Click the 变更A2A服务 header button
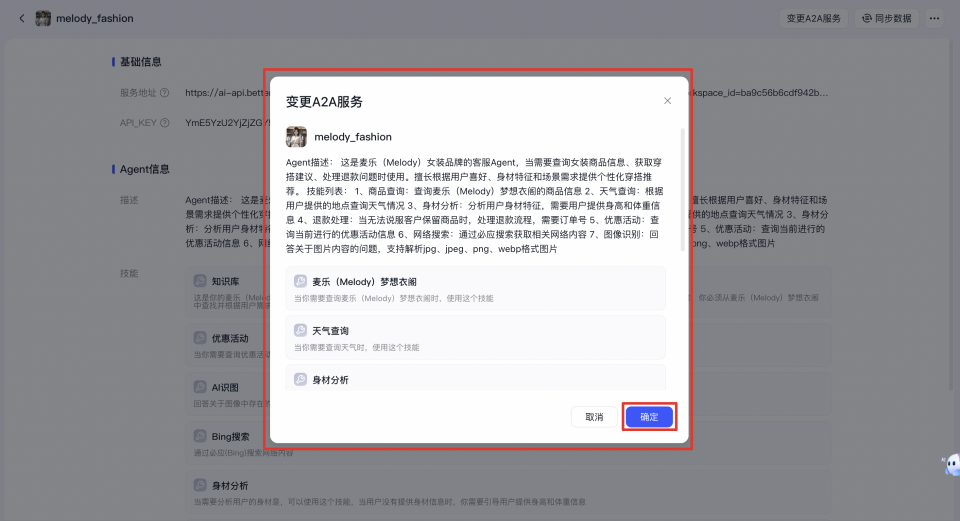The width and height of the screenshot is (960, 521). [813, 18]
